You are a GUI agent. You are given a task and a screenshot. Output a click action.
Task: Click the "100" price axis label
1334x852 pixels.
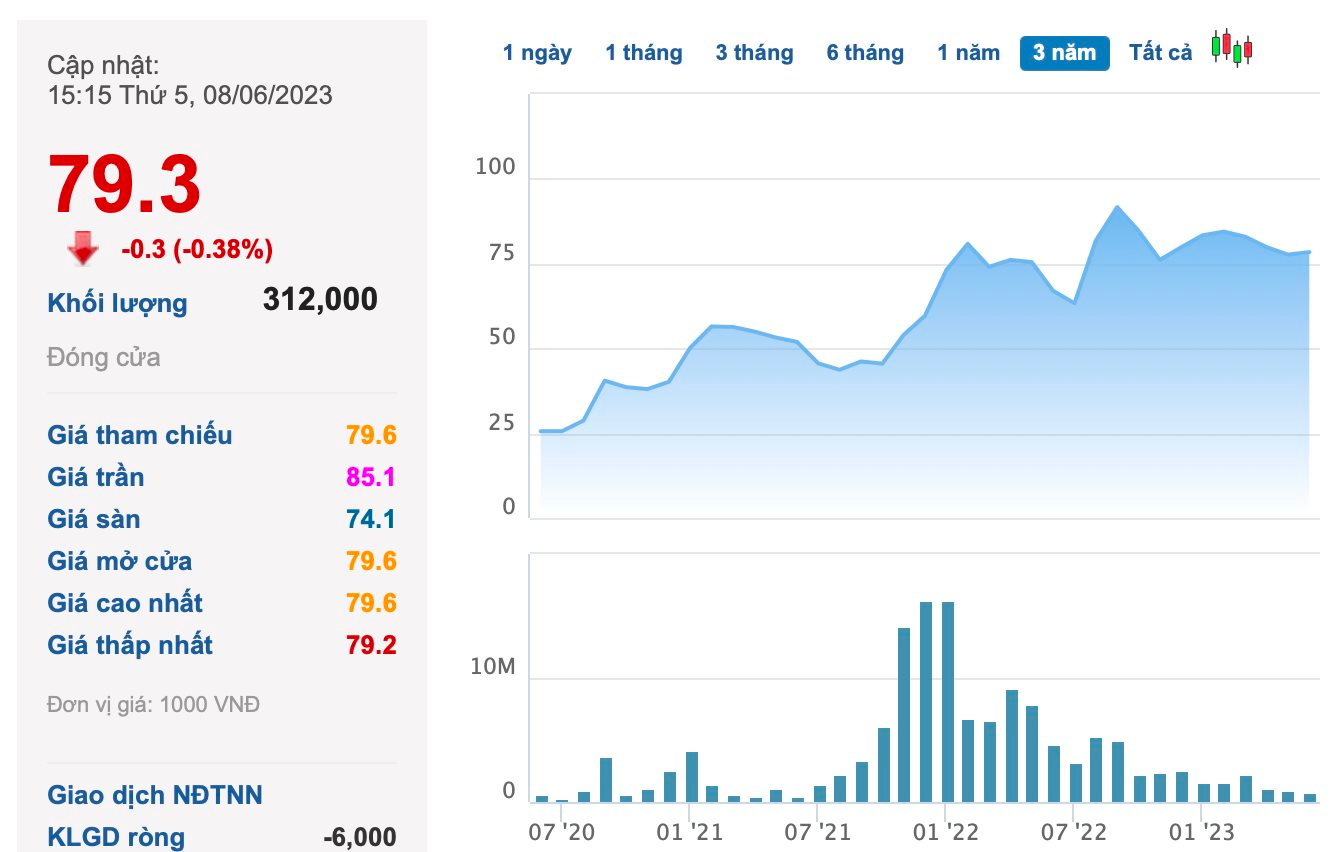[x=495, y=167]
